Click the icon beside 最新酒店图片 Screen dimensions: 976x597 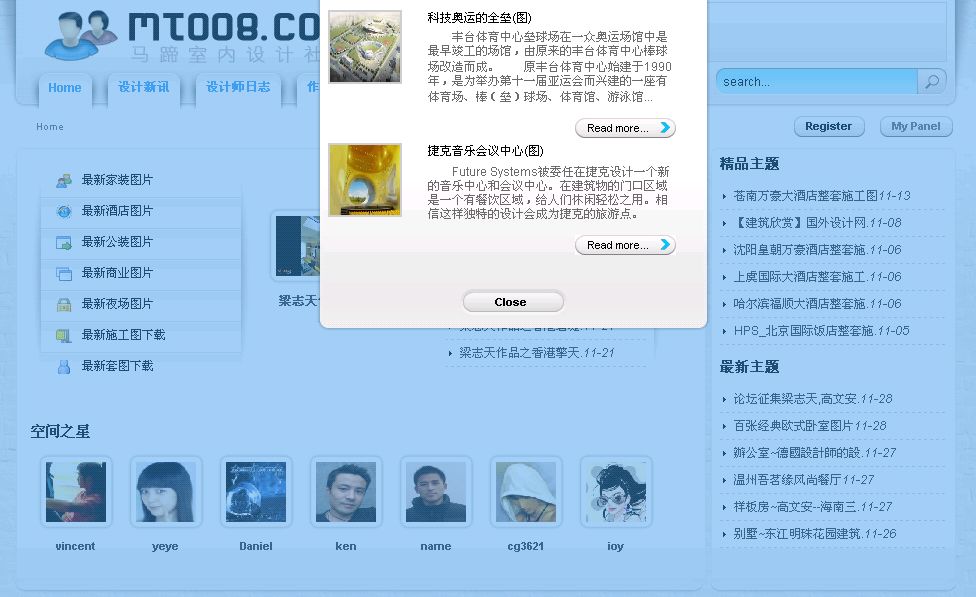64,212
